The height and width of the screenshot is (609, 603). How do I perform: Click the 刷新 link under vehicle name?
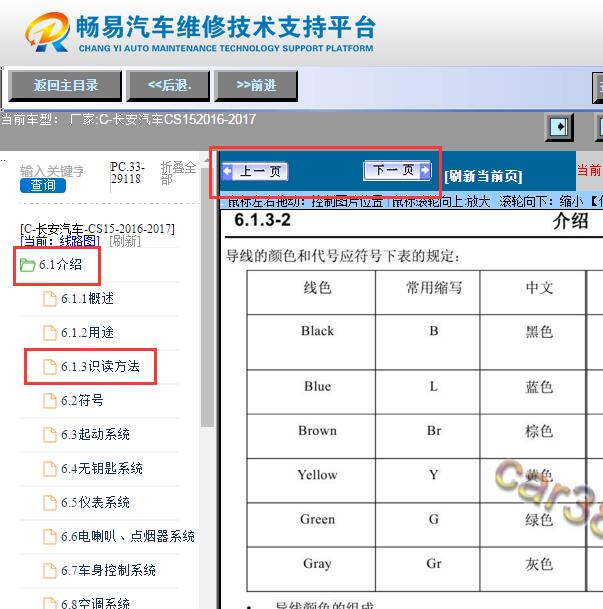point(125,241)
